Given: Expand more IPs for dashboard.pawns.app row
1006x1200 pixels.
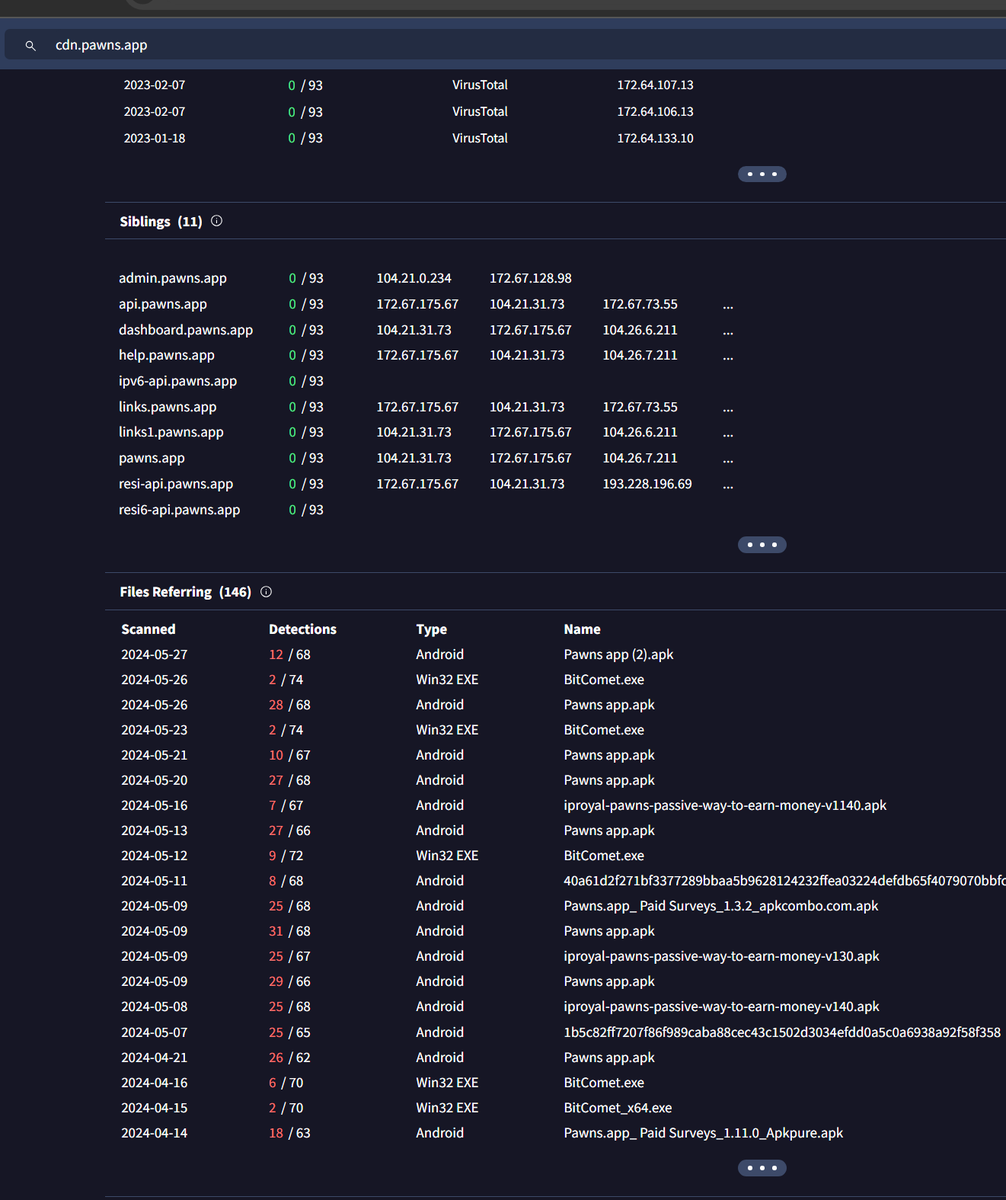Looking at the screenshot, I should pyautogui.click(x=728, y=330).
